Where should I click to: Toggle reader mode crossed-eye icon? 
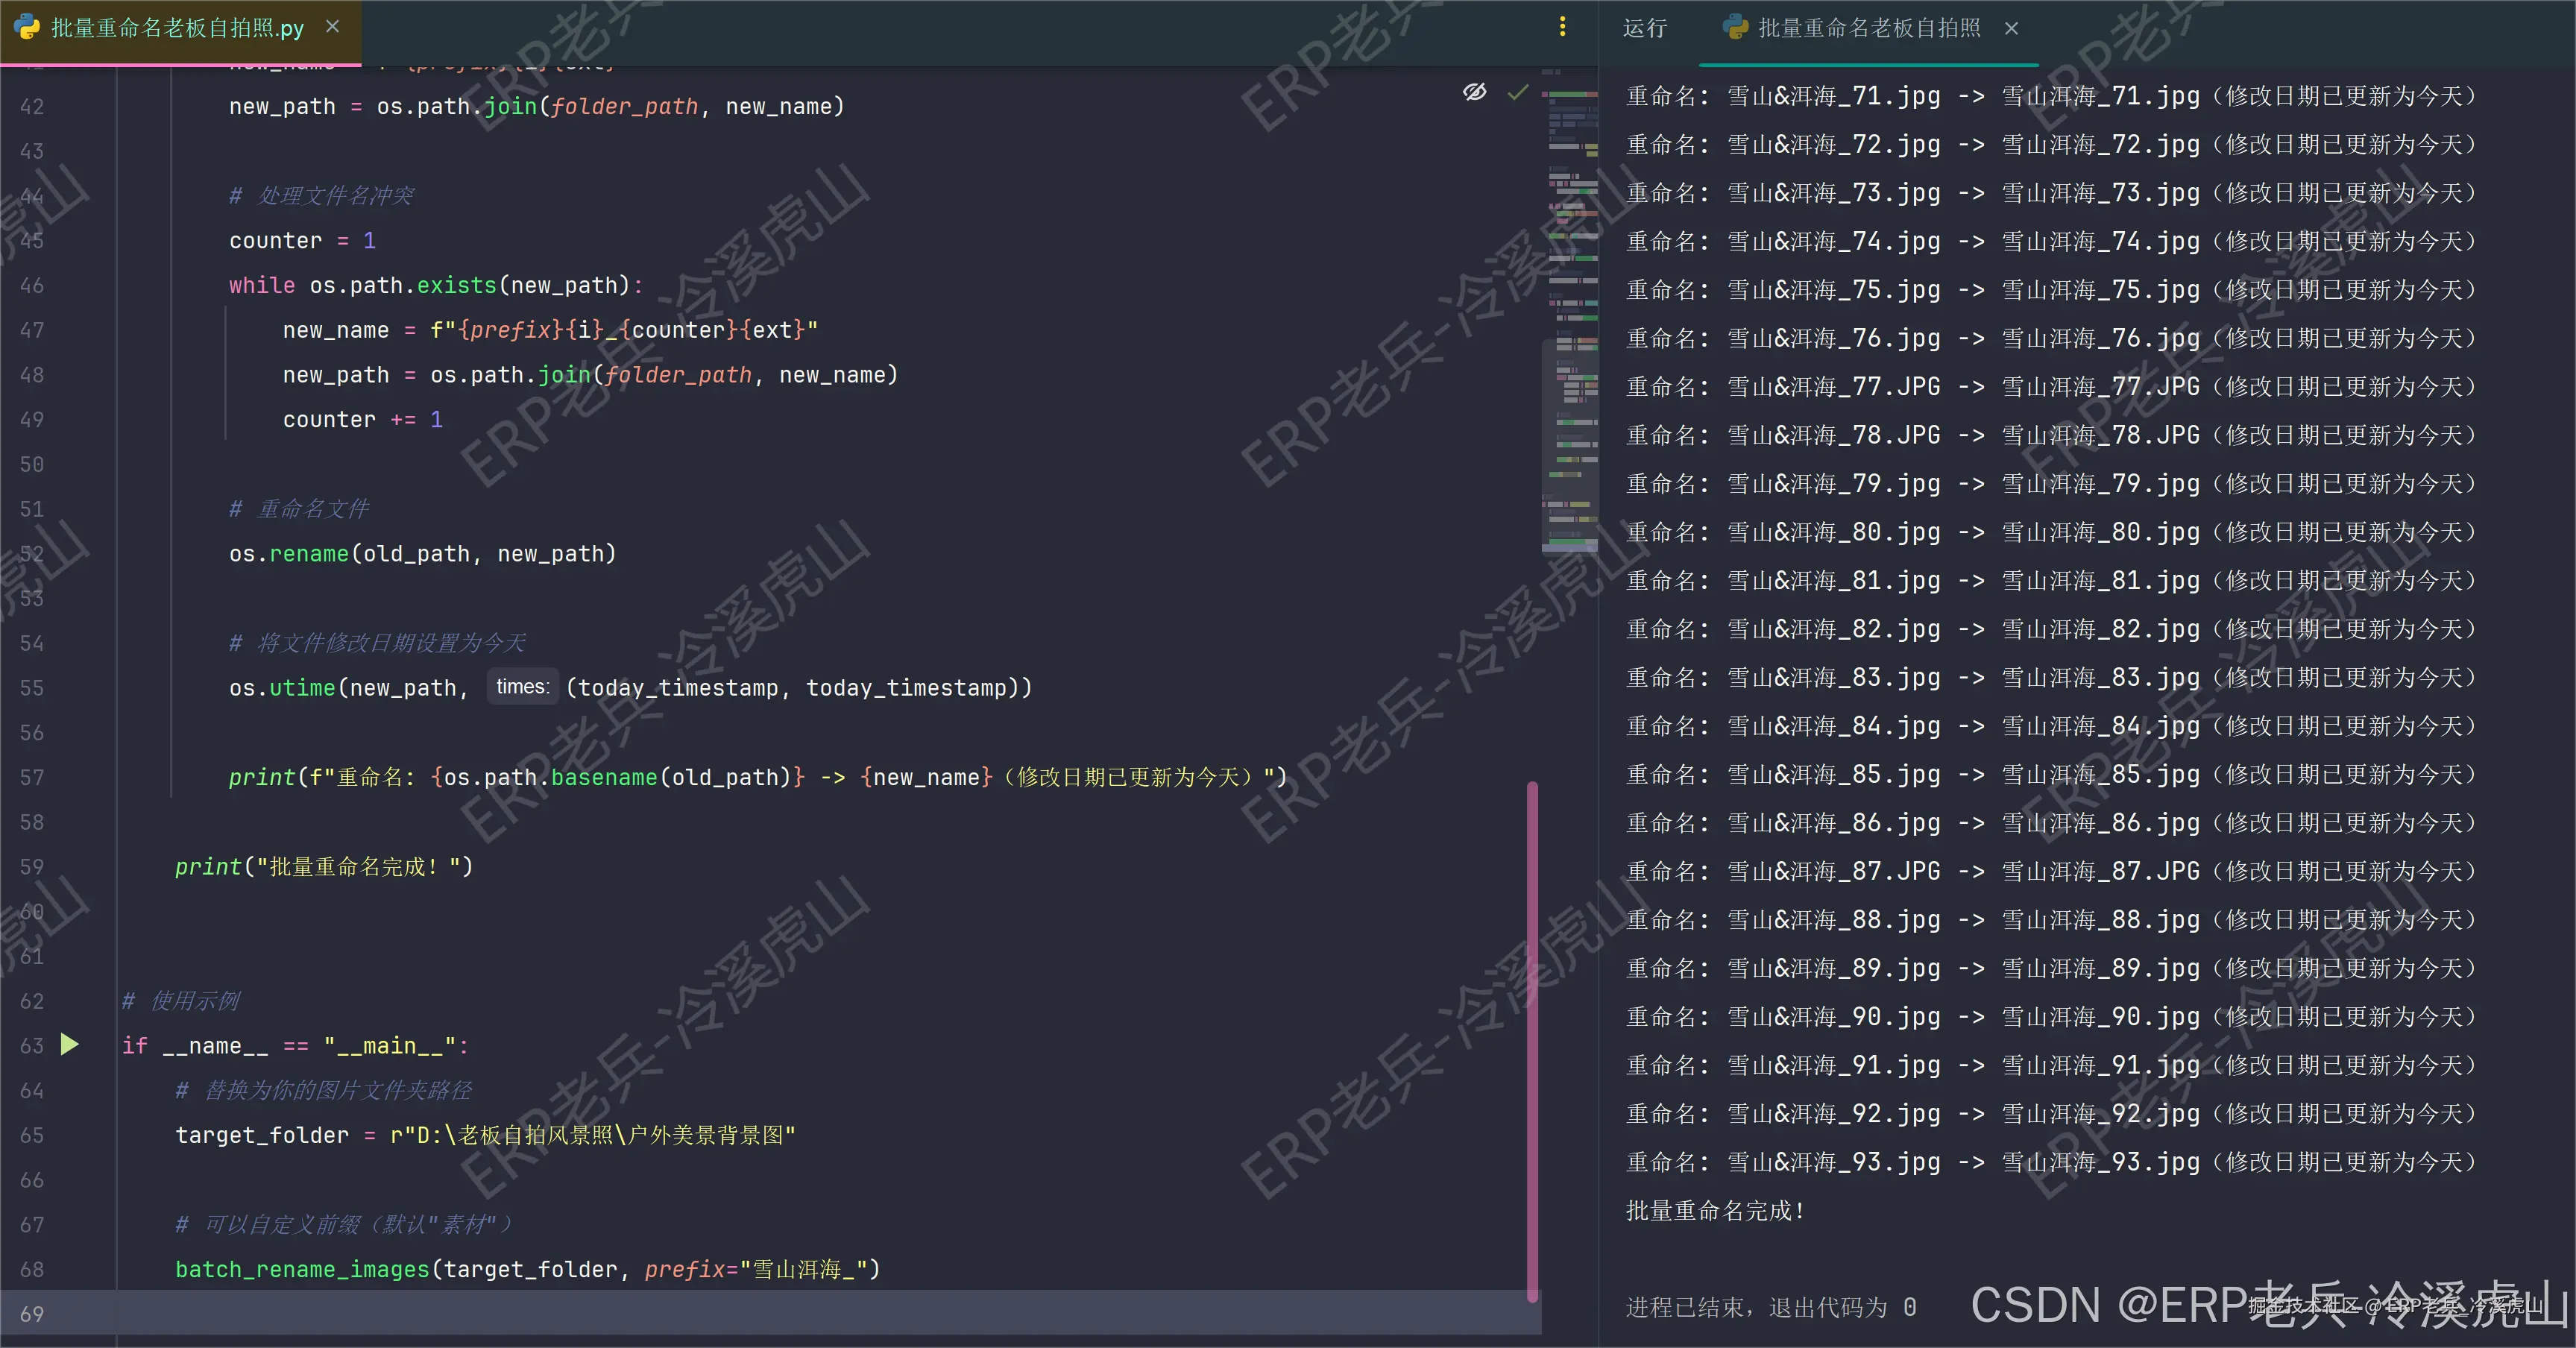[1474, 93]
